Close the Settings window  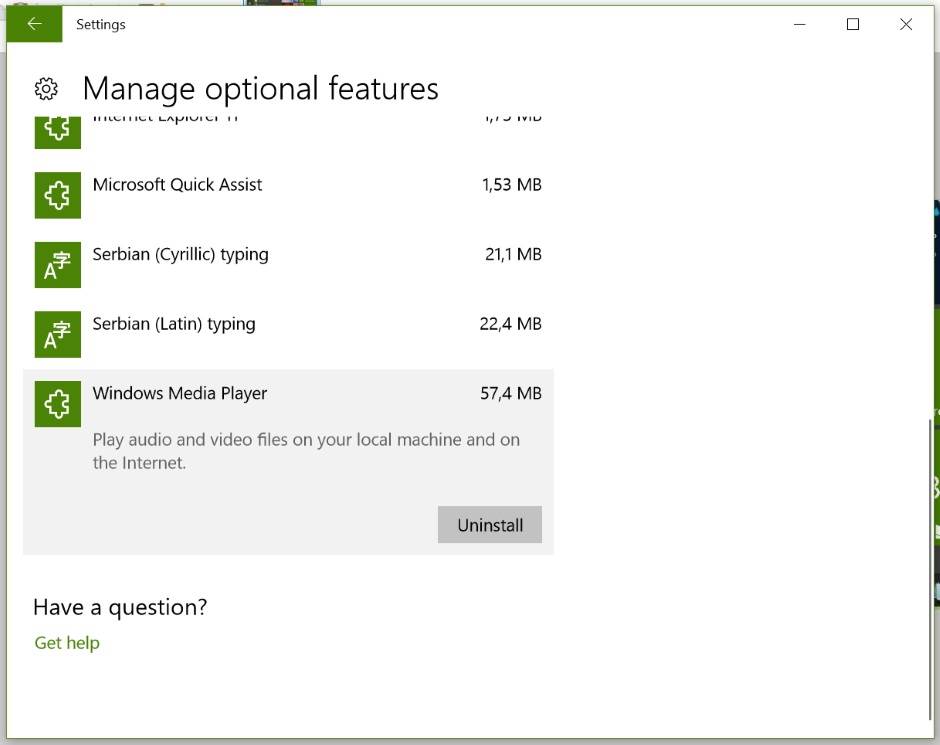[906, 24]
